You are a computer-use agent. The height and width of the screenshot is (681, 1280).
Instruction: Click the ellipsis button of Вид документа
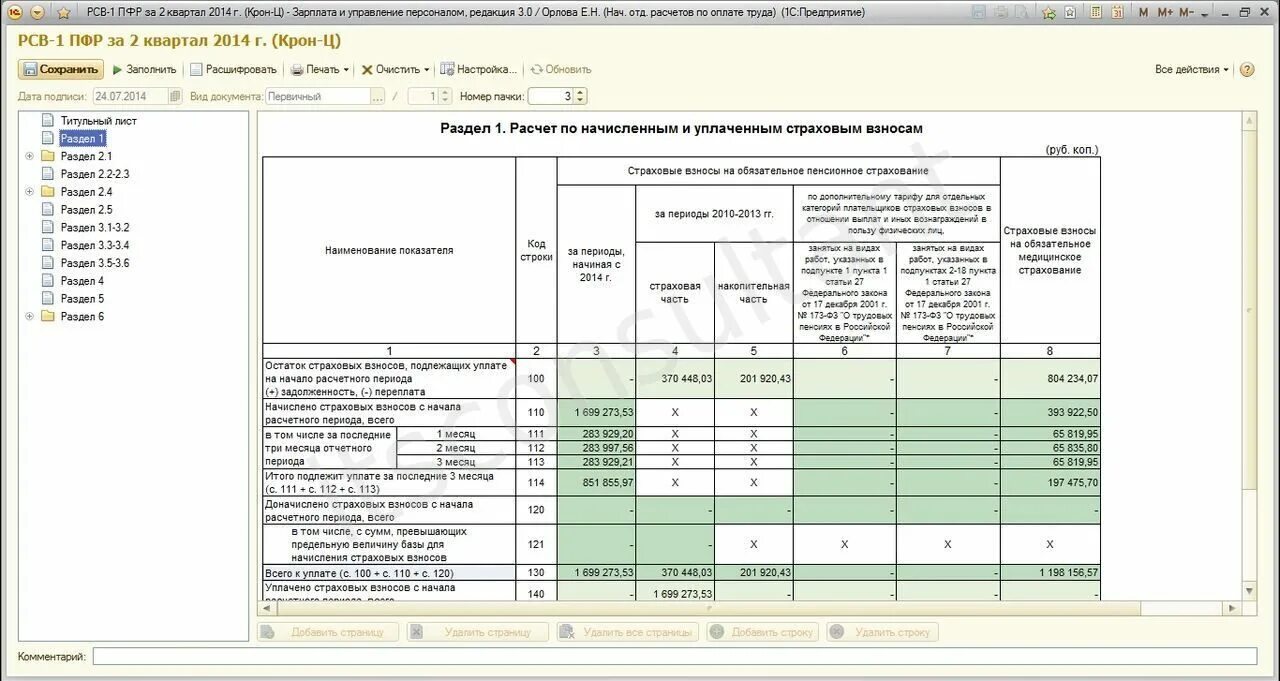377,96
